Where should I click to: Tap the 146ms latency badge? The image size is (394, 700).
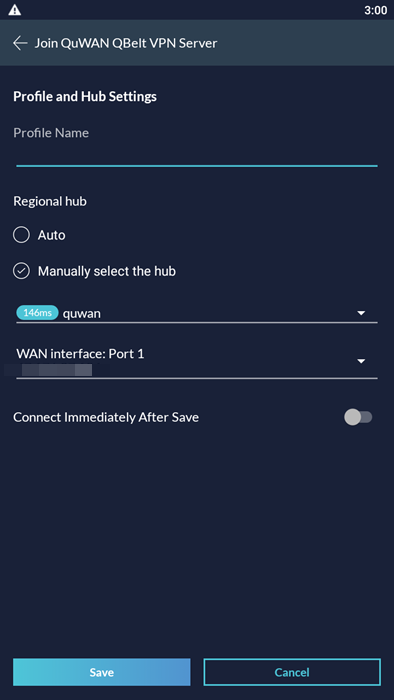point(37,313)
